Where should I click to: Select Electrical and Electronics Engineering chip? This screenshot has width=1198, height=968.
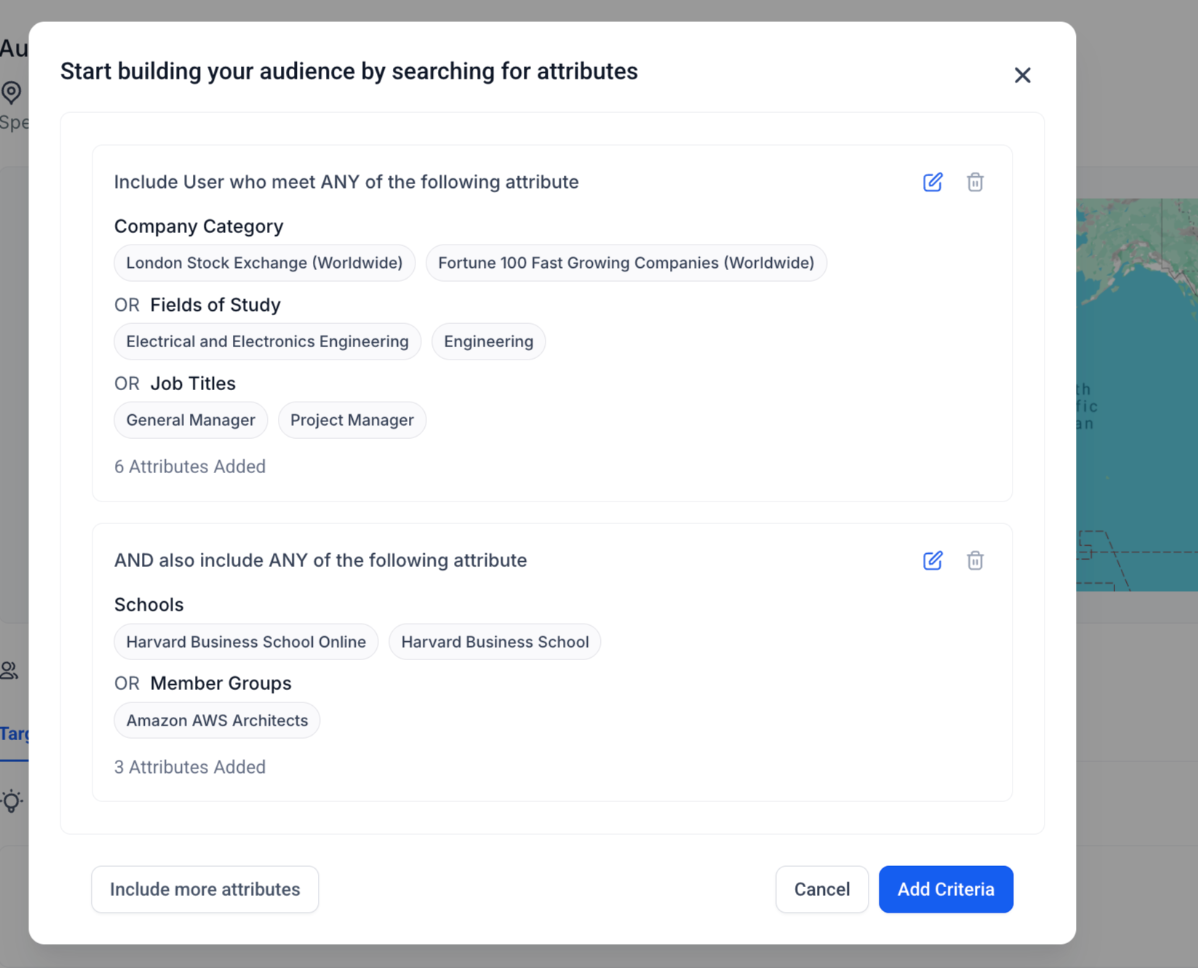tap(267, 342)
